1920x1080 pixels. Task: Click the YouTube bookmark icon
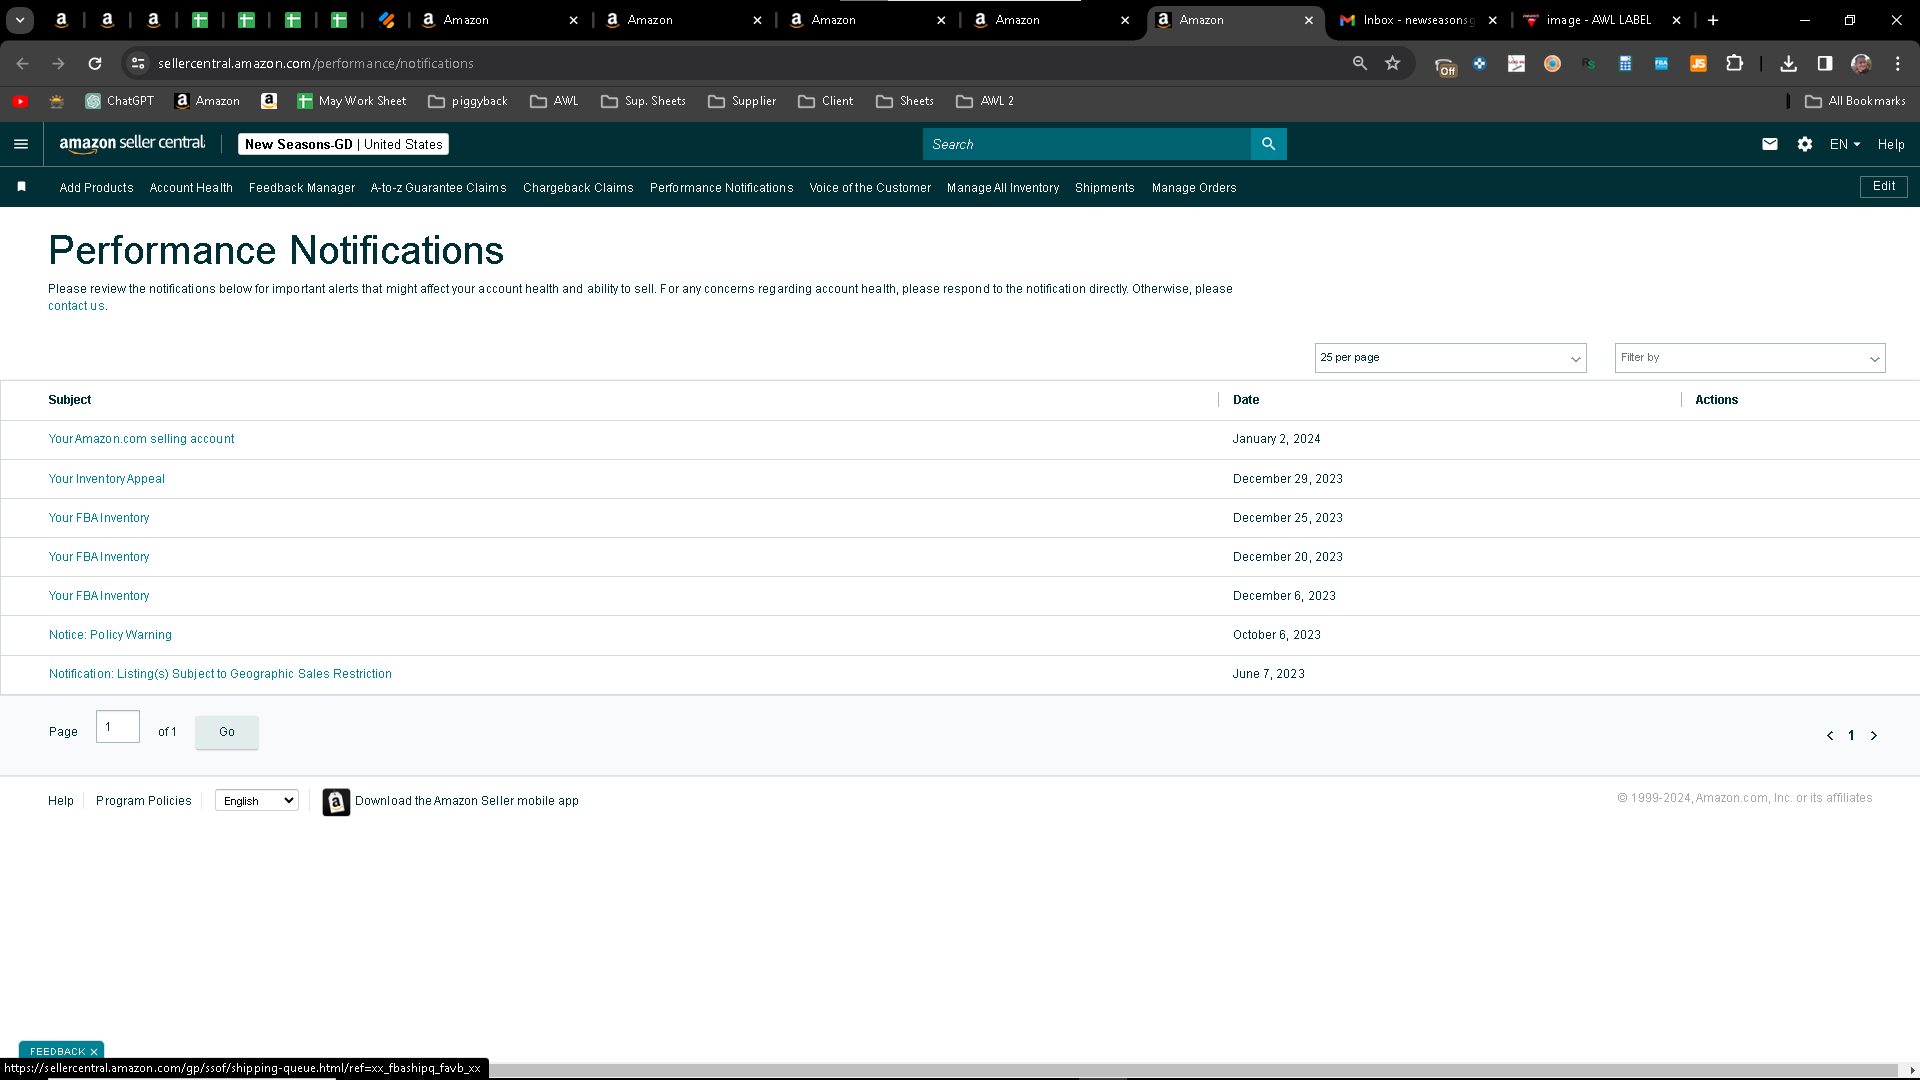click(x=20, y=101)
